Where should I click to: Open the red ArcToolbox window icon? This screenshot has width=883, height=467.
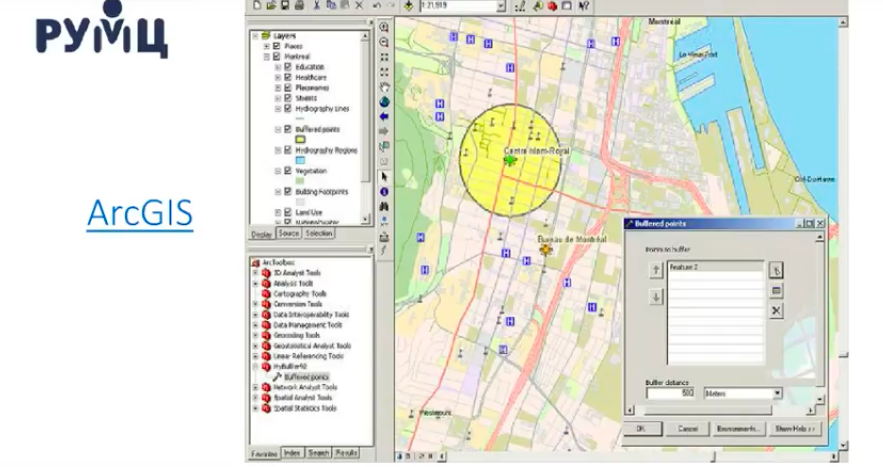[x=552, y=6]
